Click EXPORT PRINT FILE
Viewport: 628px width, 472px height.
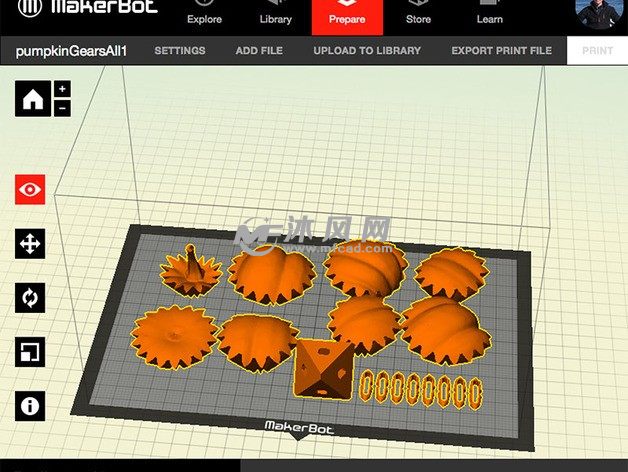pyautogui.click(x=501, y=50)
